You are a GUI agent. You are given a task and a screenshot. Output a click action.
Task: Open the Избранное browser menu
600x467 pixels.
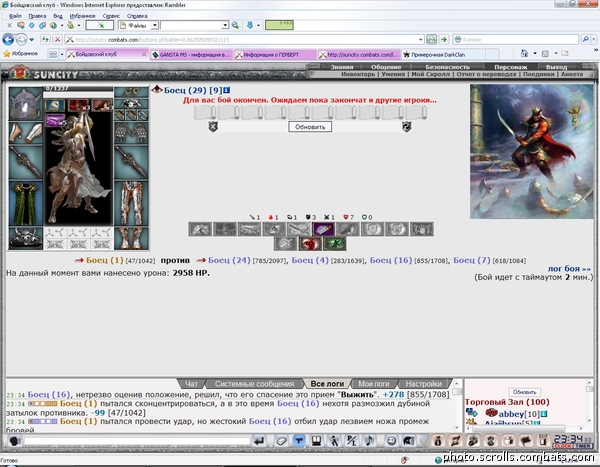coord(82,16)
